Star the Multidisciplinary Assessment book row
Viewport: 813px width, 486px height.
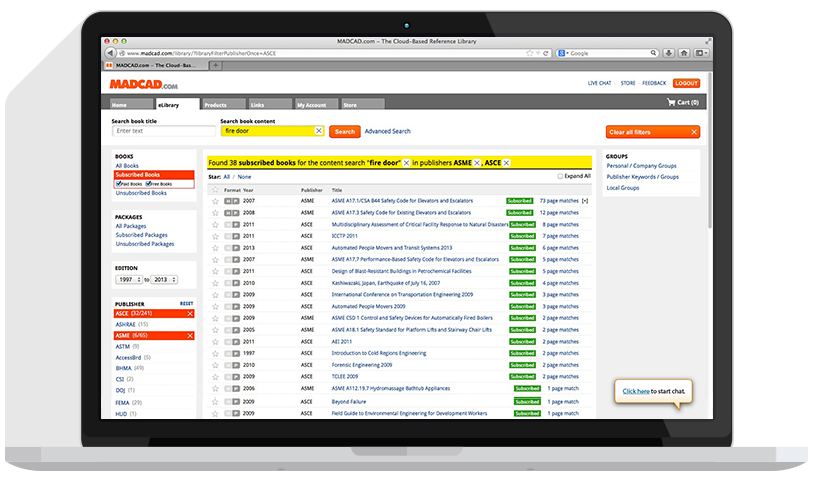tap(215, 225)
